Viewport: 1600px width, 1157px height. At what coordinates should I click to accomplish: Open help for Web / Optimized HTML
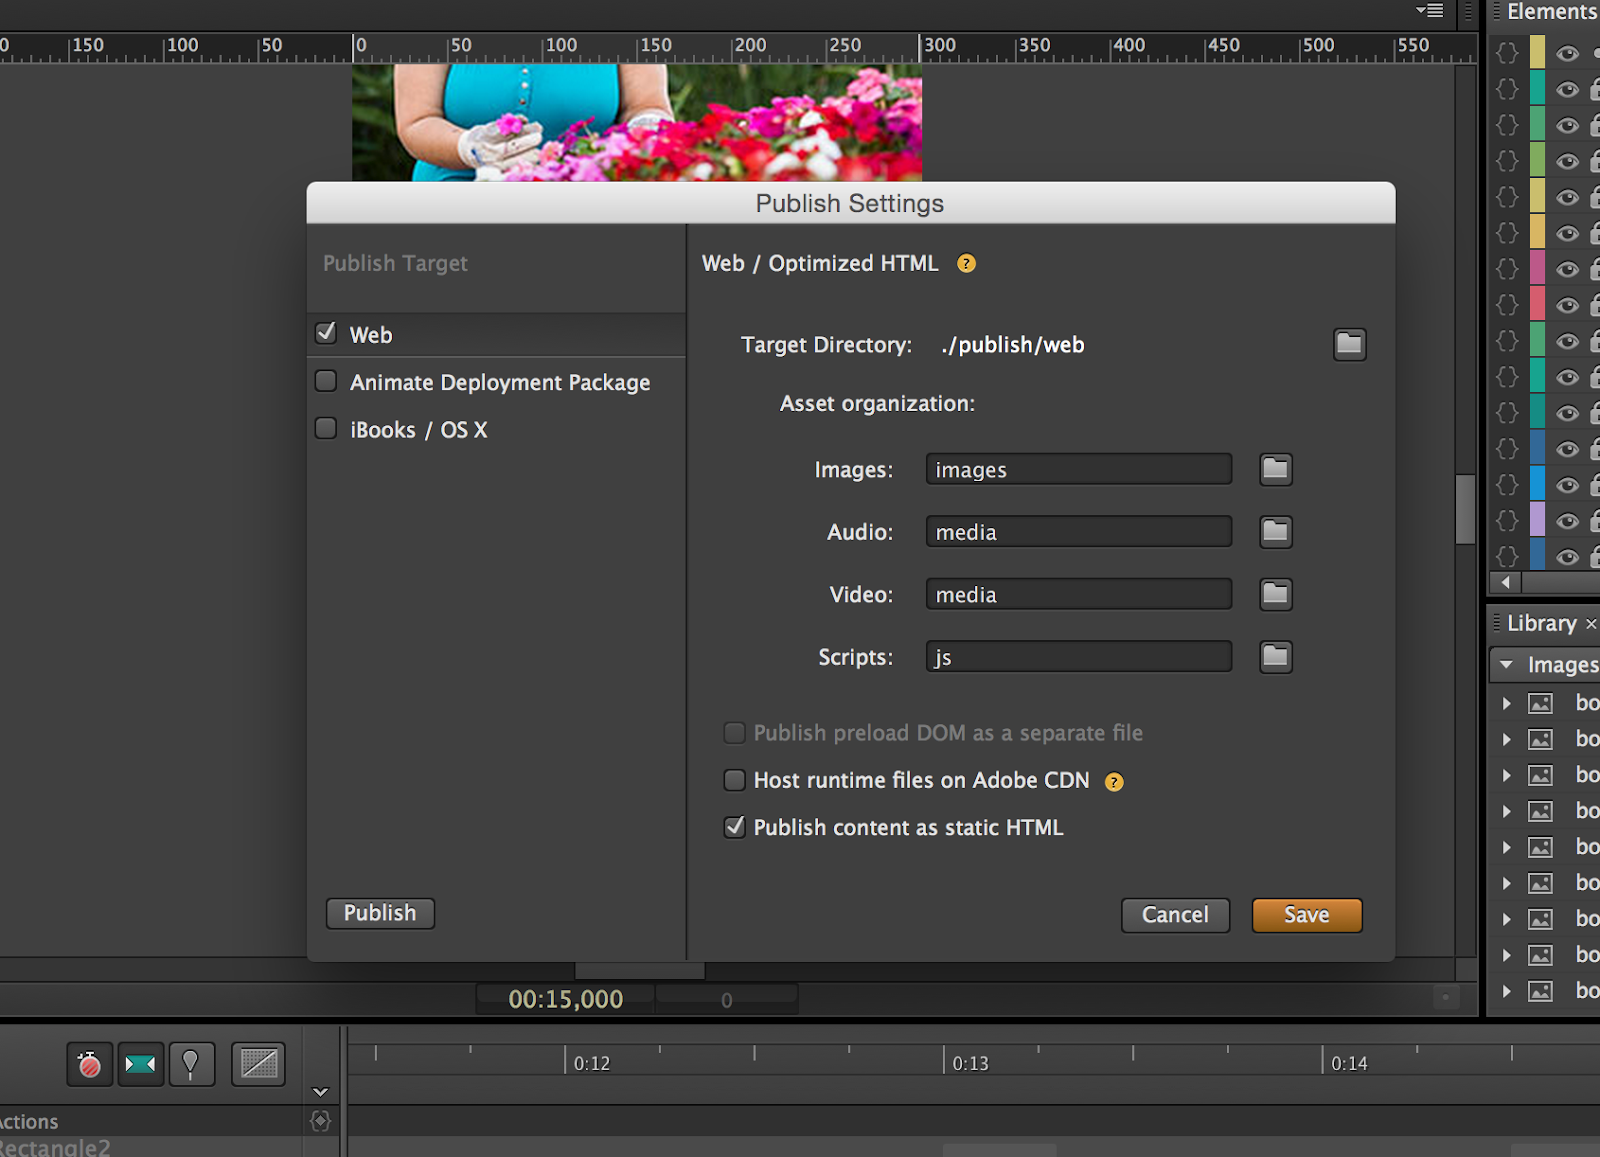[x=966, y=264]
